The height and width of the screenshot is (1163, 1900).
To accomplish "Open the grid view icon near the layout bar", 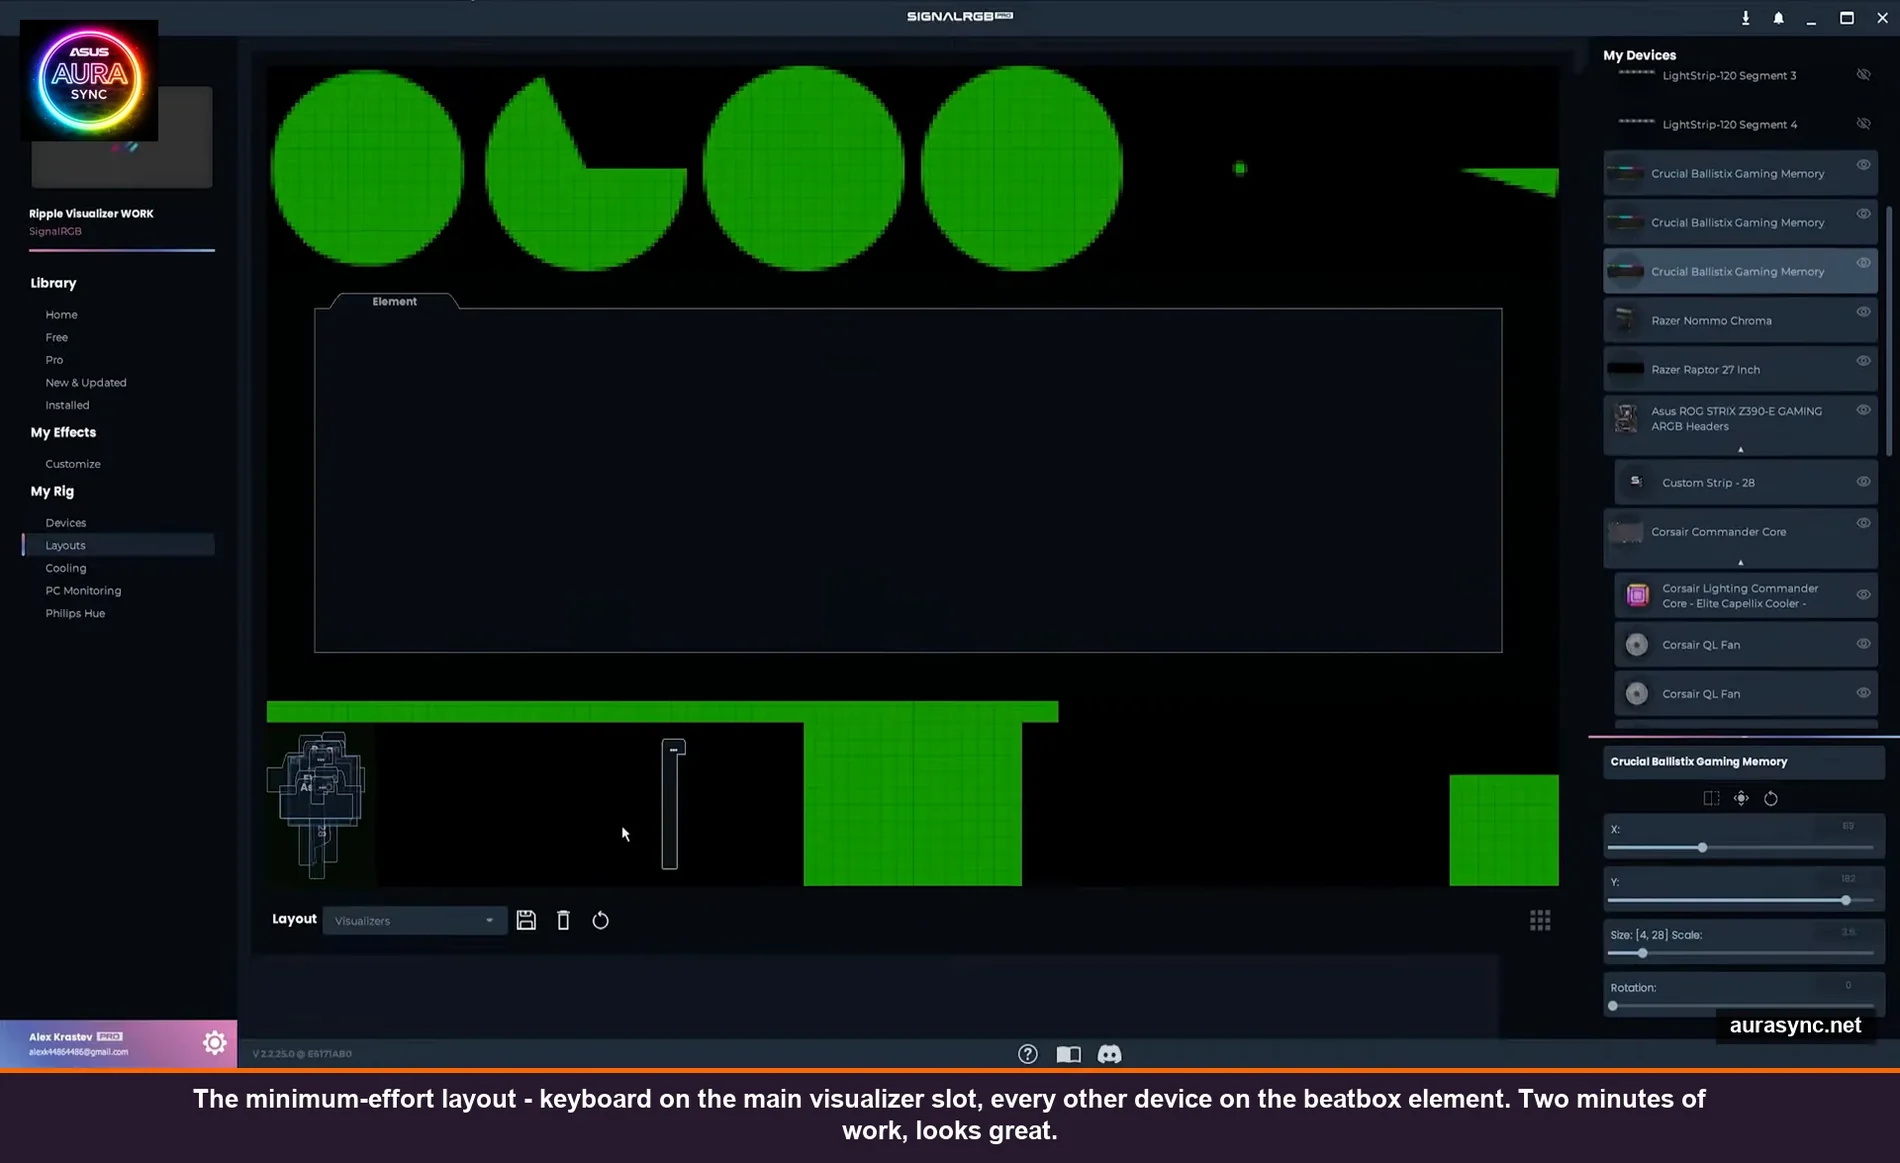I will tap(1540, 919).
